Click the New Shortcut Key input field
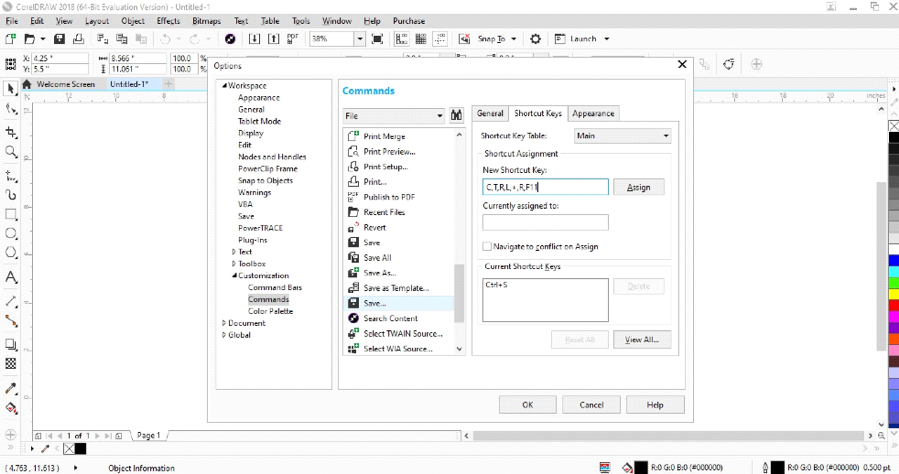The image size is (899, 474). tap(545, 187)
